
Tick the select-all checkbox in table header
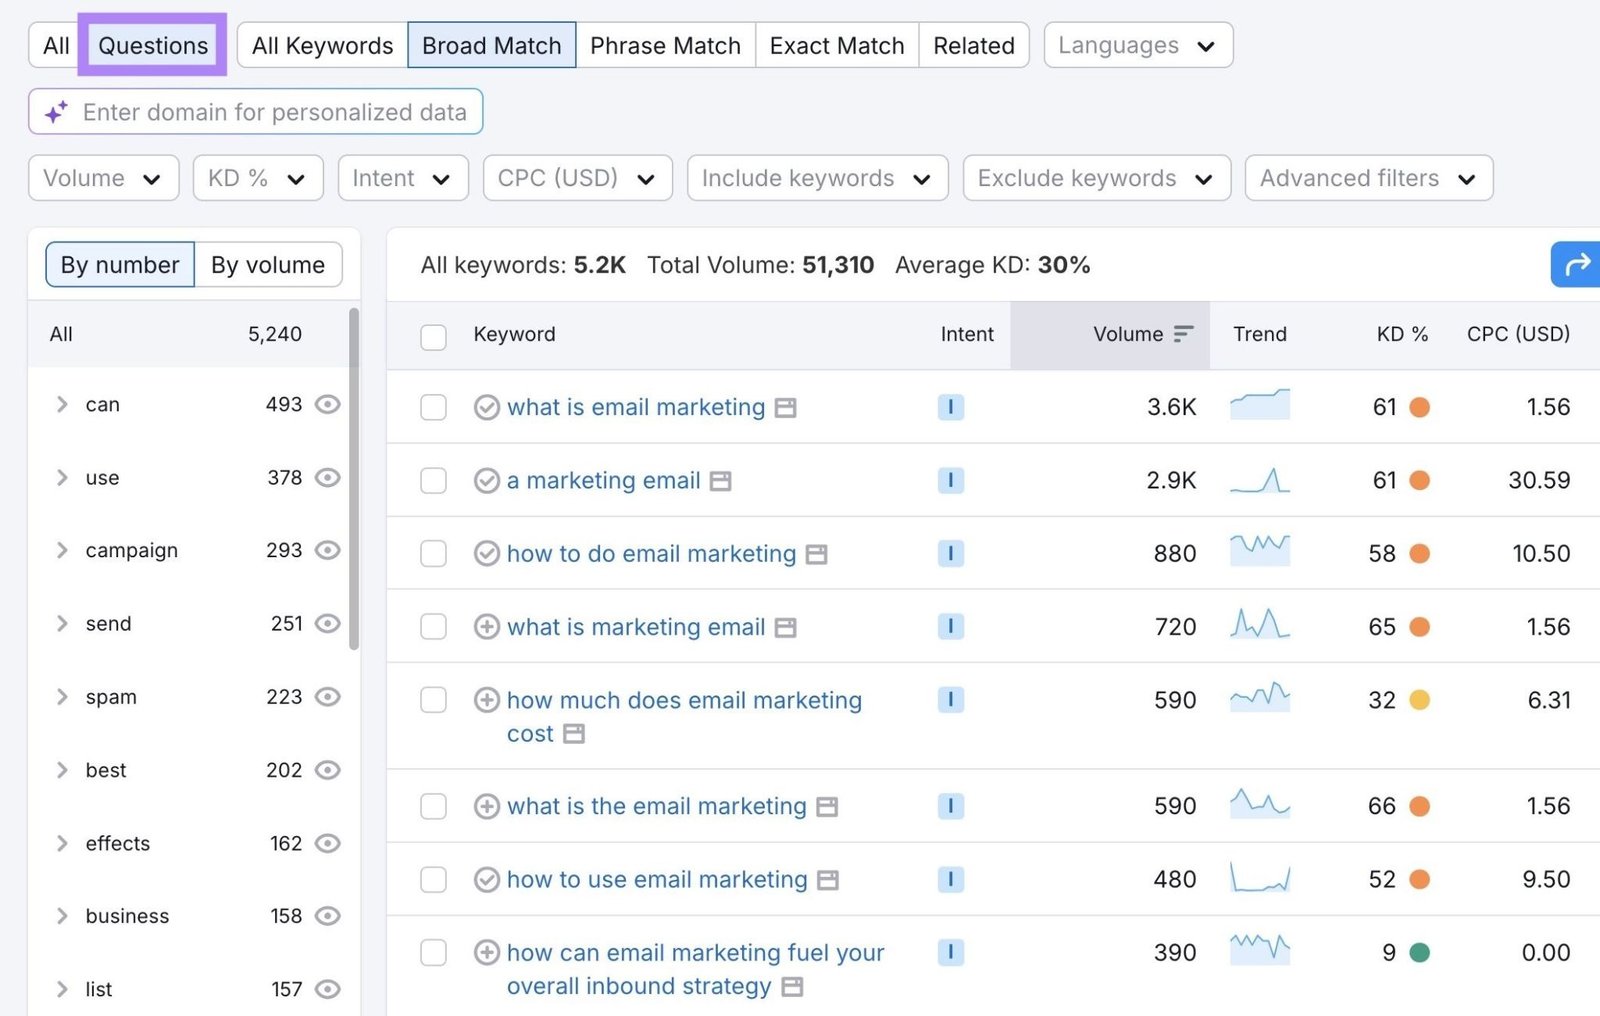(433, 337)
